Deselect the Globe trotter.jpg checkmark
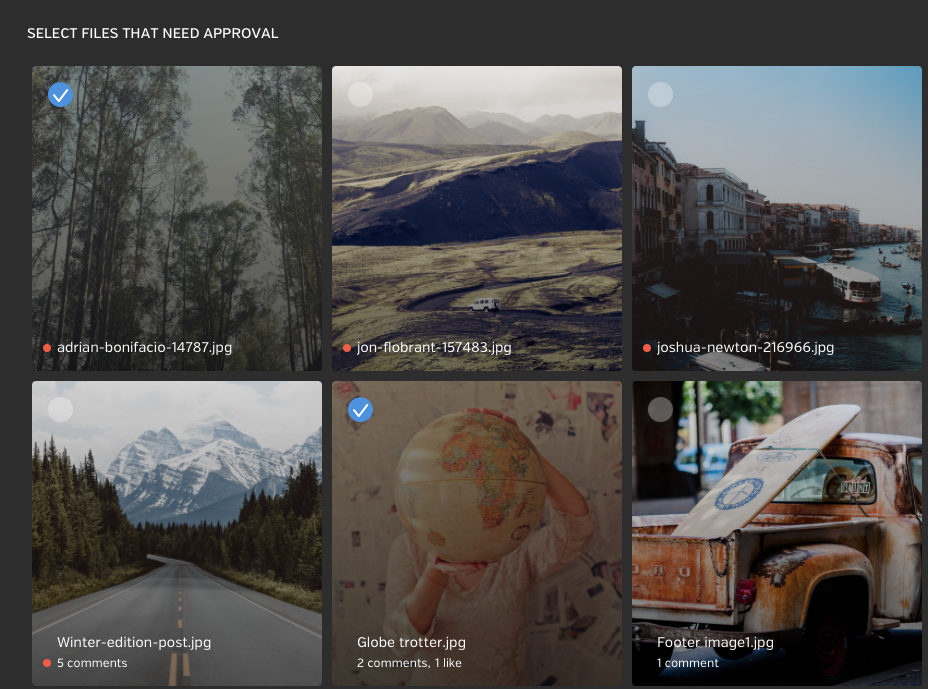Viewport: 928px width, 689px height. 360,410
